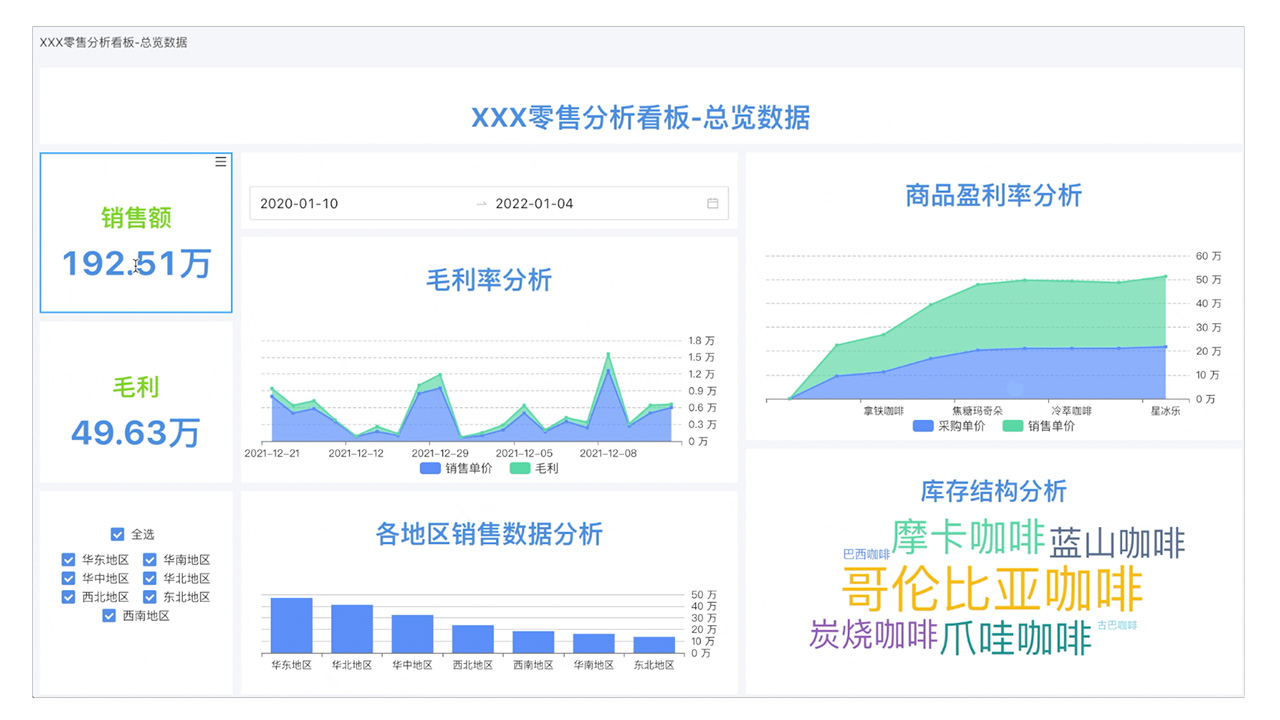1280x720 pixels.
Task: Uncheck the 西南地区 checkbox
Action: pyautogui.click(x=109, y=616)
